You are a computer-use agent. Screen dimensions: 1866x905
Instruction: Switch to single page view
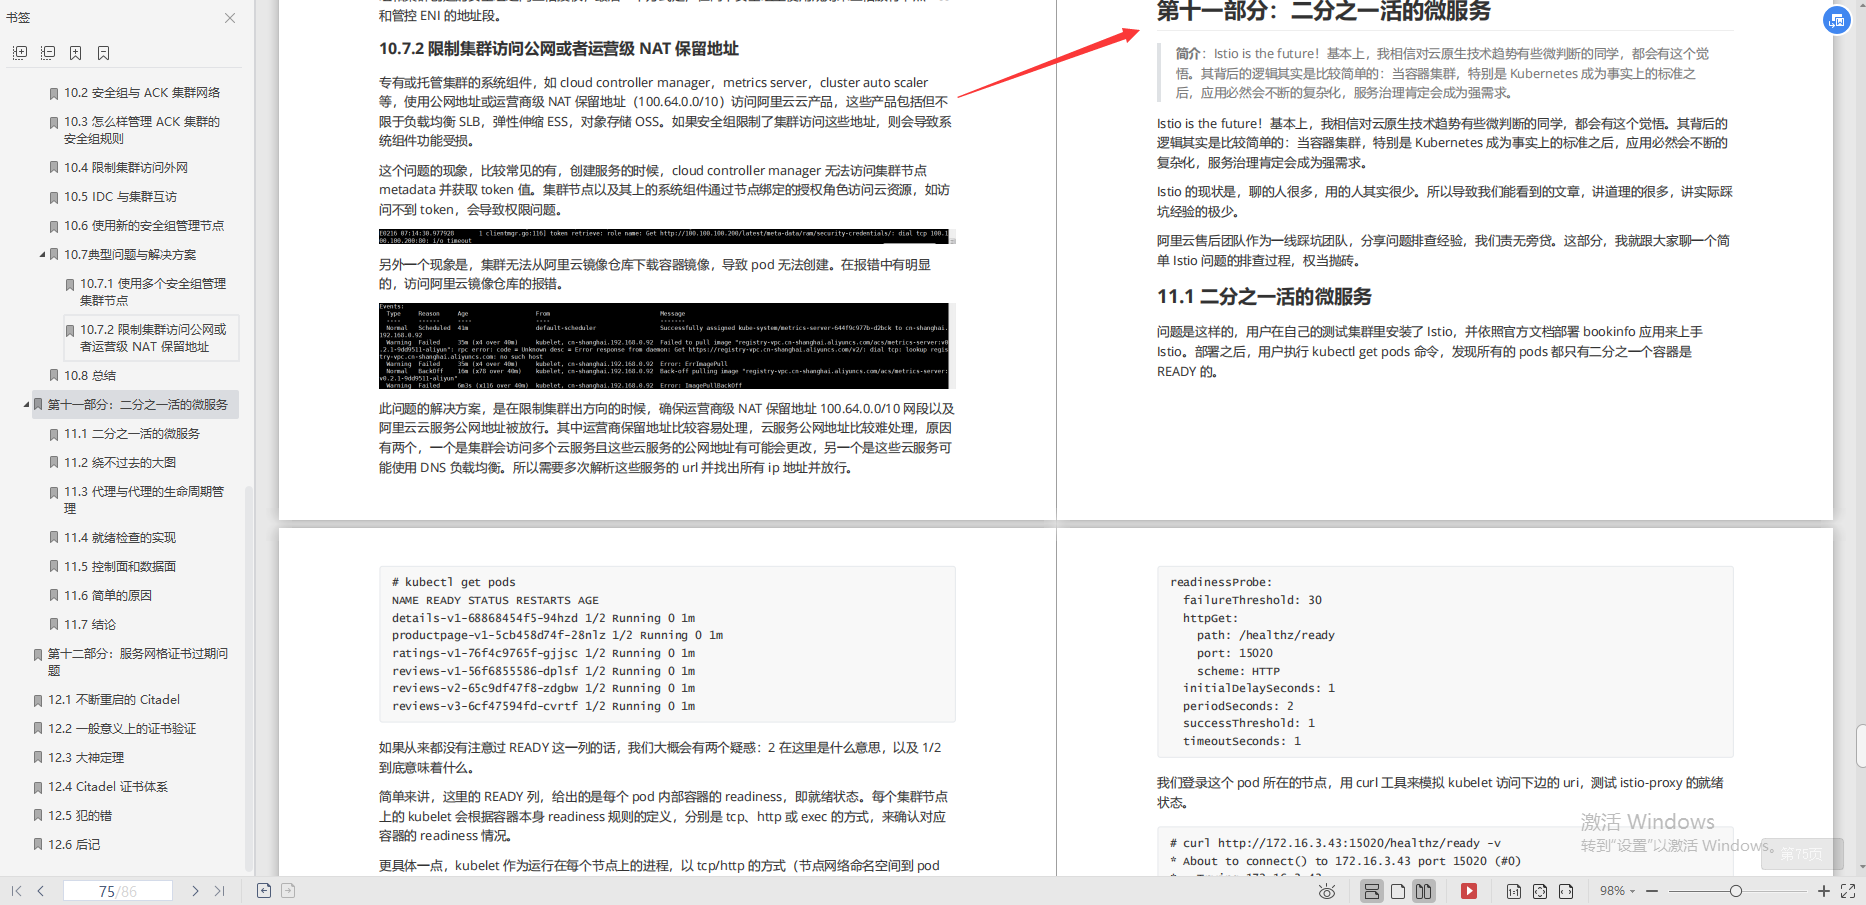pos(1398,891)
